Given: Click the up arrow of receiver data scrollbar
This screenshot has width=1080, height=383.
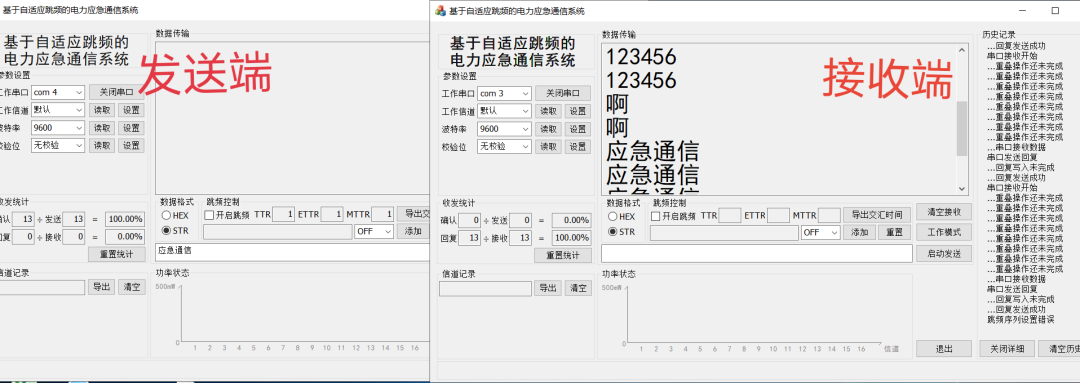Looking at the screenshot, I should pos(962,50).
